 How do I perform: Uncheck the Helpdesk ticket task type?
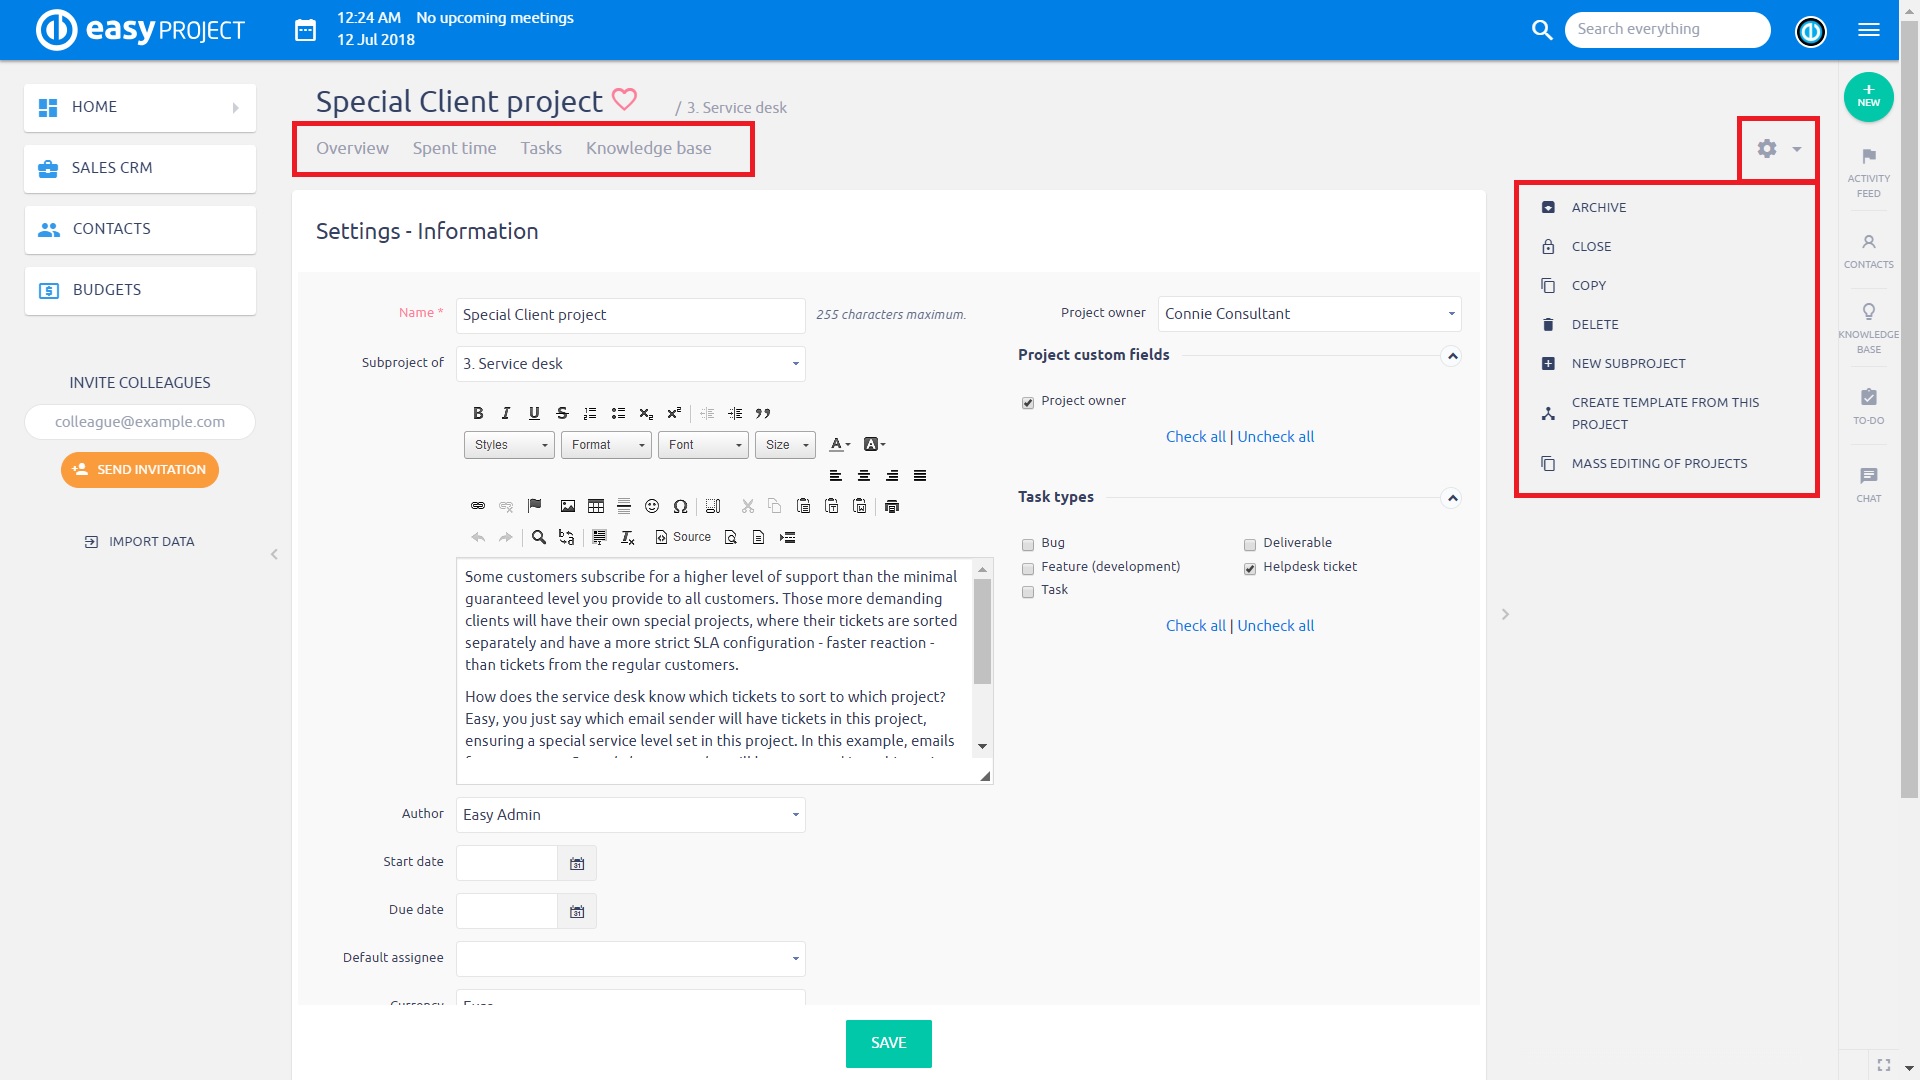tap(1249, 568)
